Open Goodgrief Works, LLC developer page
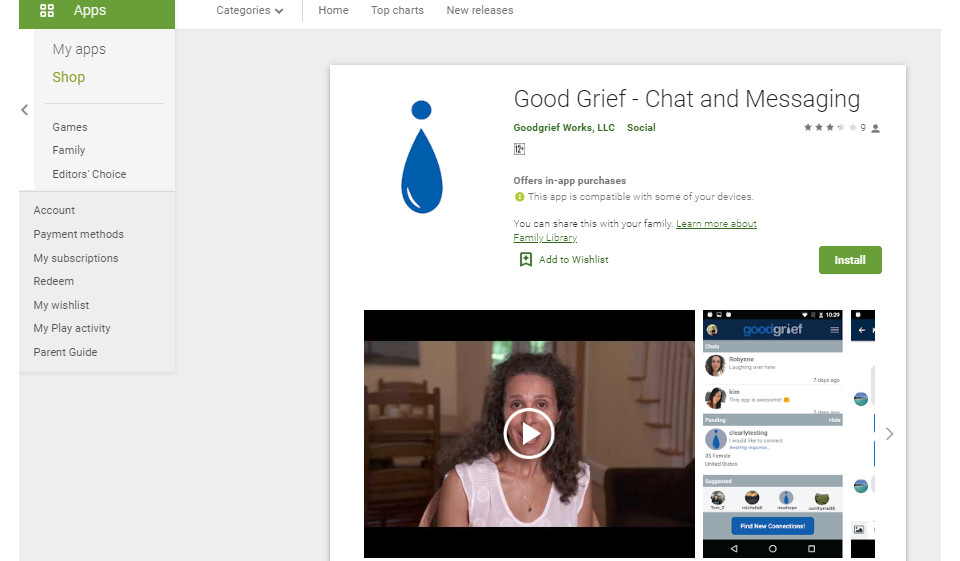 [x=564, y=128]
